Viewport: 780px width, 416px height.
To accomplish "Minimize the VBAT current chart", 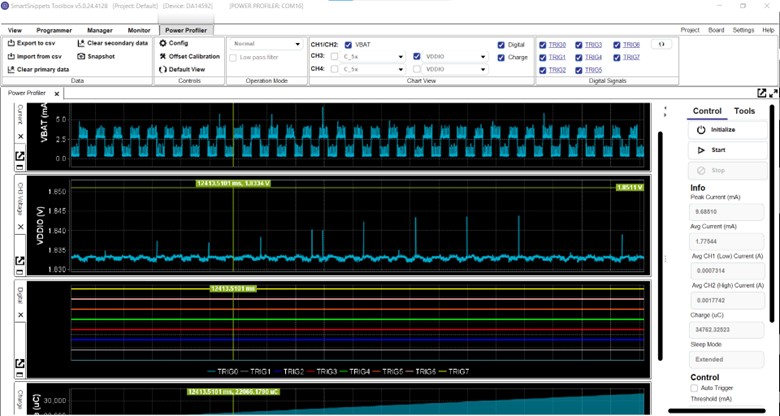I will tap(20, 168).
